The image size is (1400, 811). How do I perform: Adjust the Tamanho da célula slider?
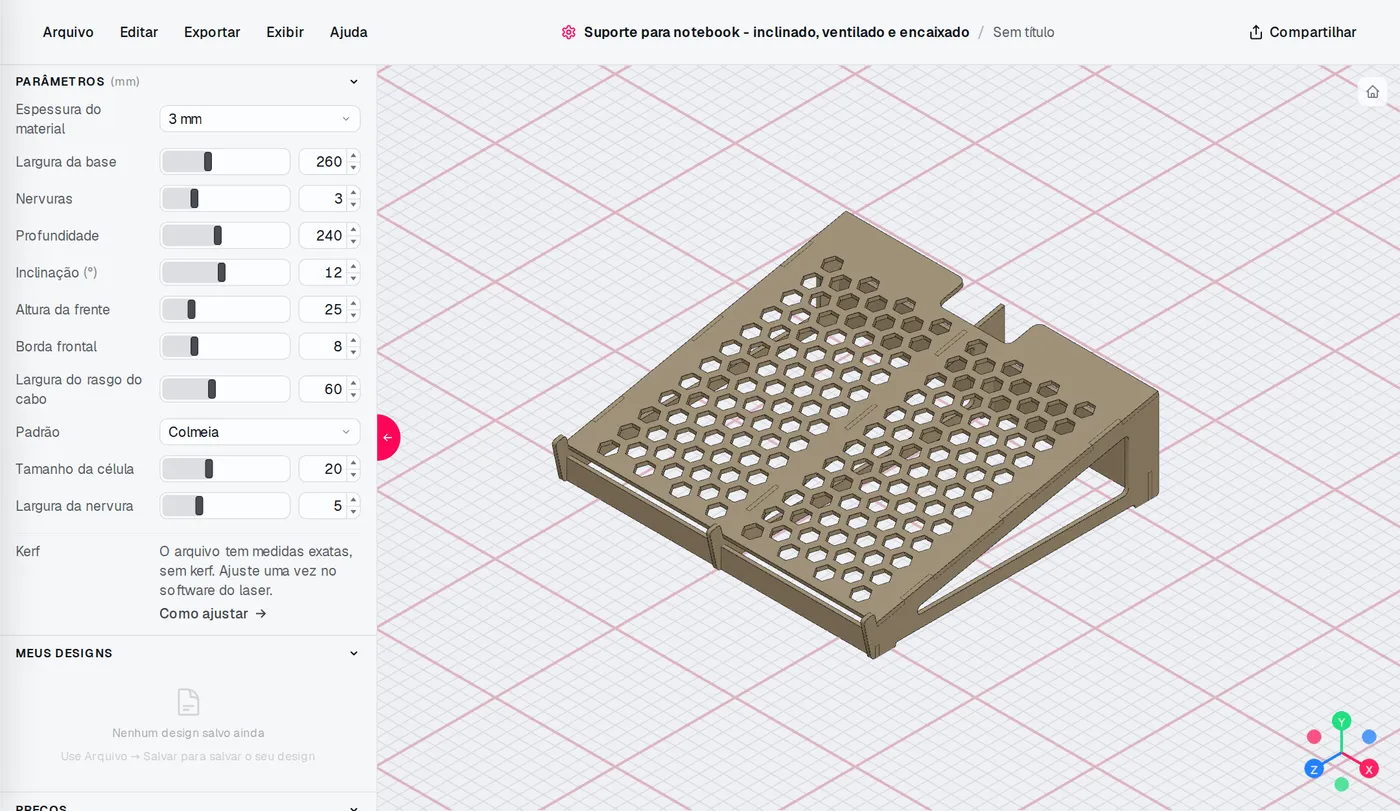[x=225, y=468]
